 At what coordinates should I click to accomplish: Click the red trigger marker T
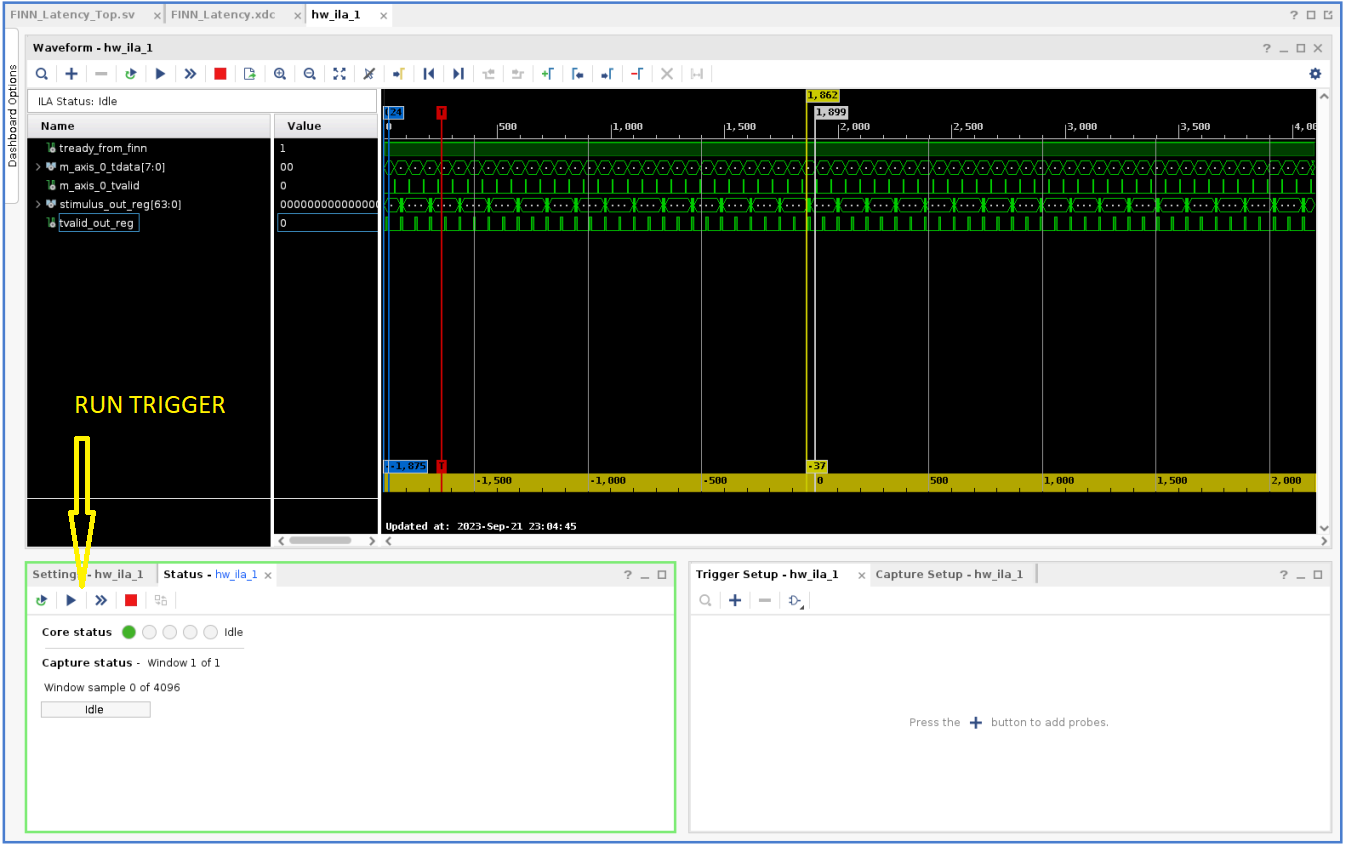pyautogui.click(x=442, y=113)
